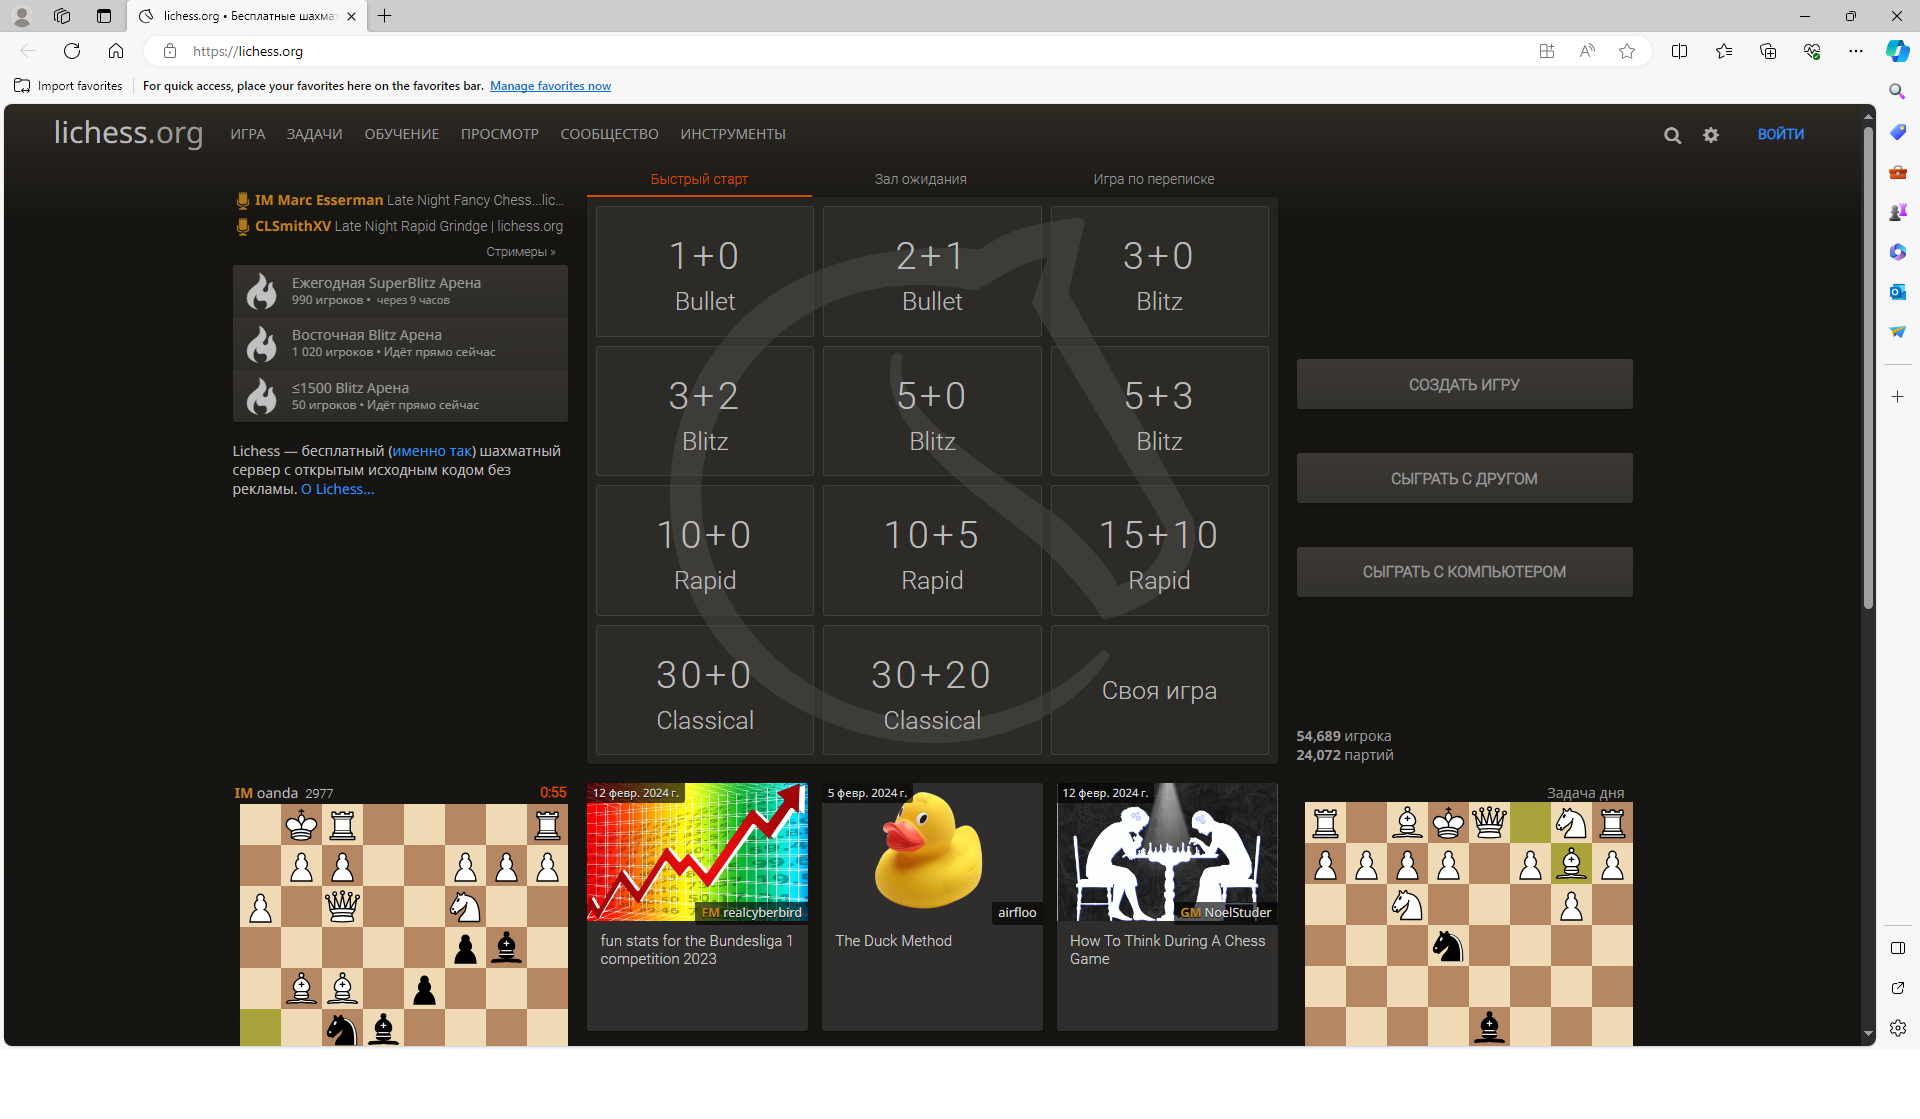The width and height of the screenshot is (1920, 1119).
Task: Expand the ИНСТРУМЕНТЫ menu
Action: pos(733,134)
